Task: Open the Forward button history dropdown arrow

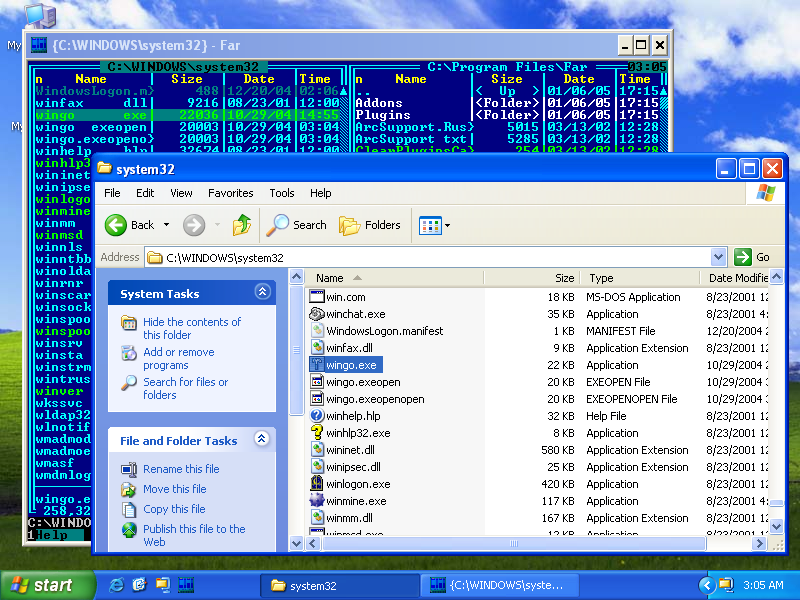Action: point(217,225)
